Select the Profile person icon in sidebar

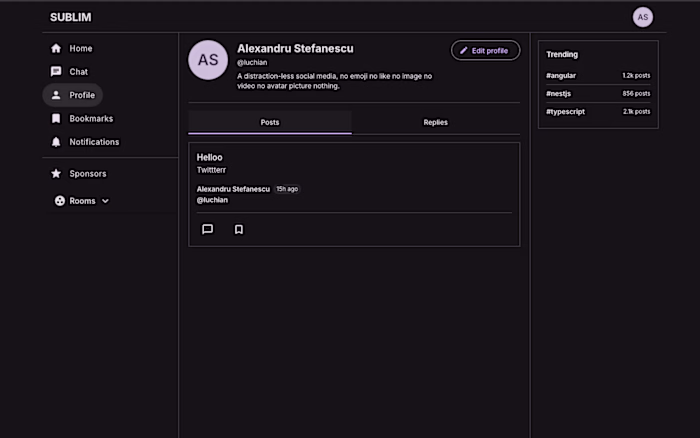tap(56, 95)
